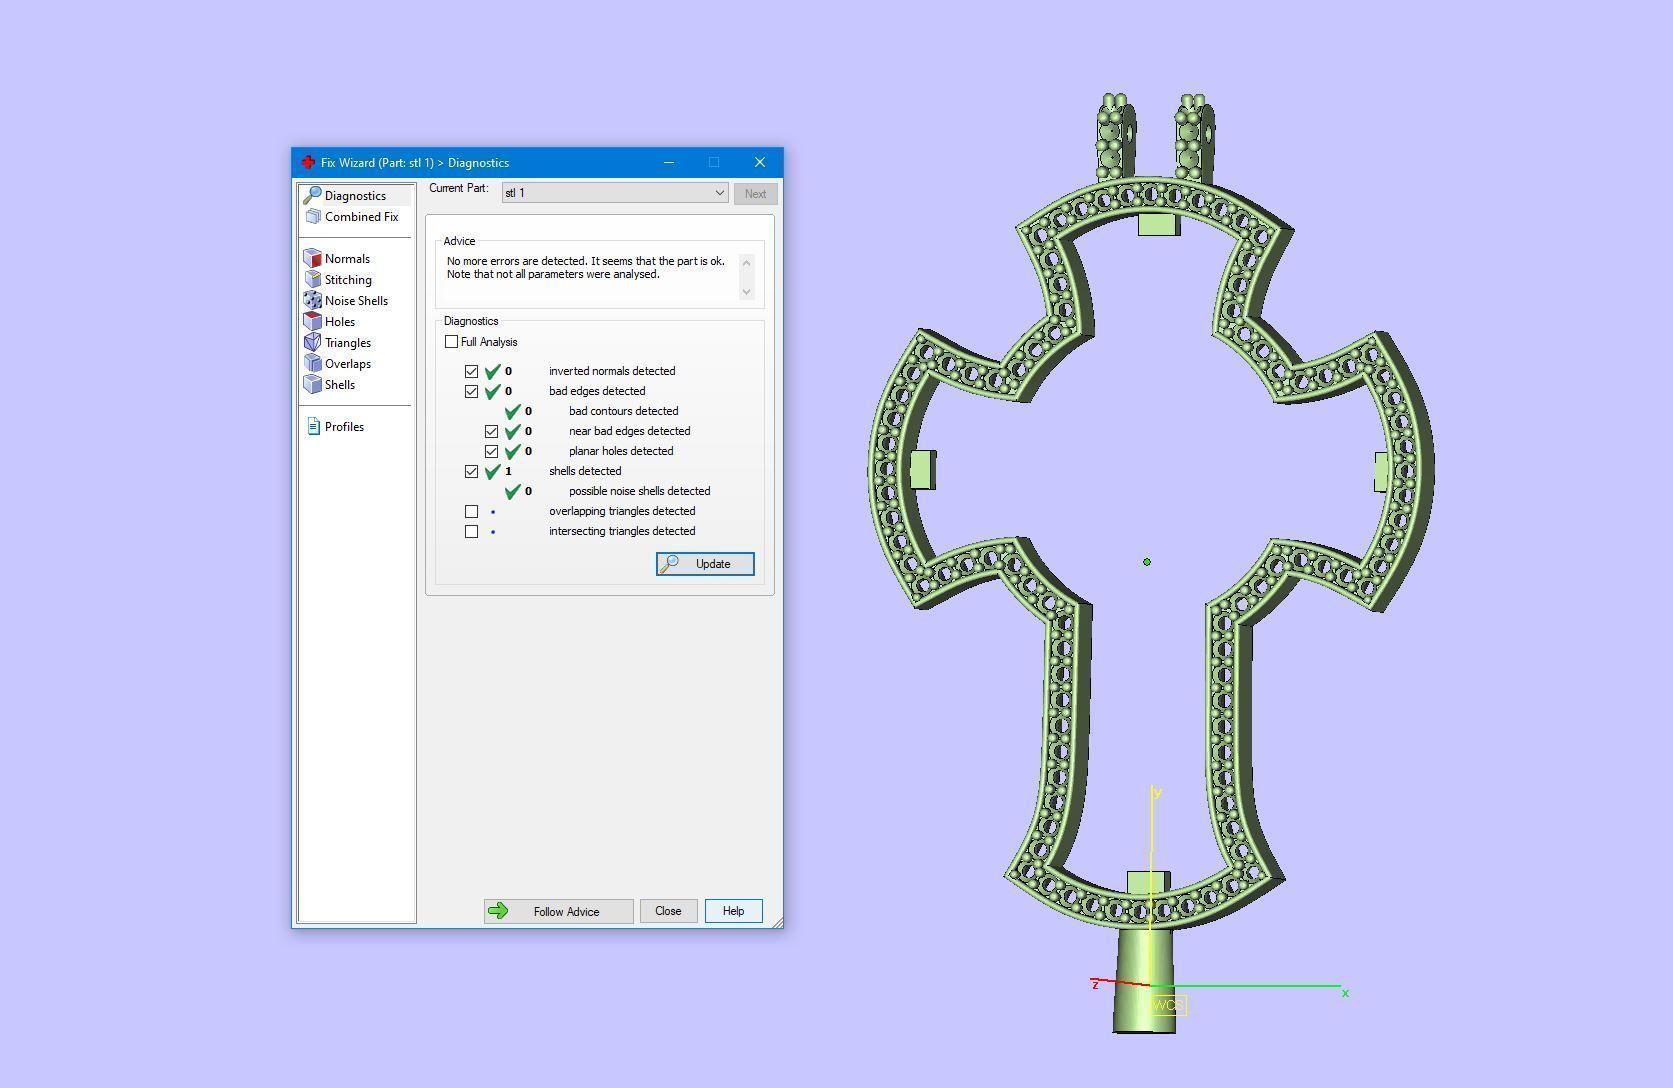Click the Next button
The image size is (1673, 1088).
tap(755, 194)
